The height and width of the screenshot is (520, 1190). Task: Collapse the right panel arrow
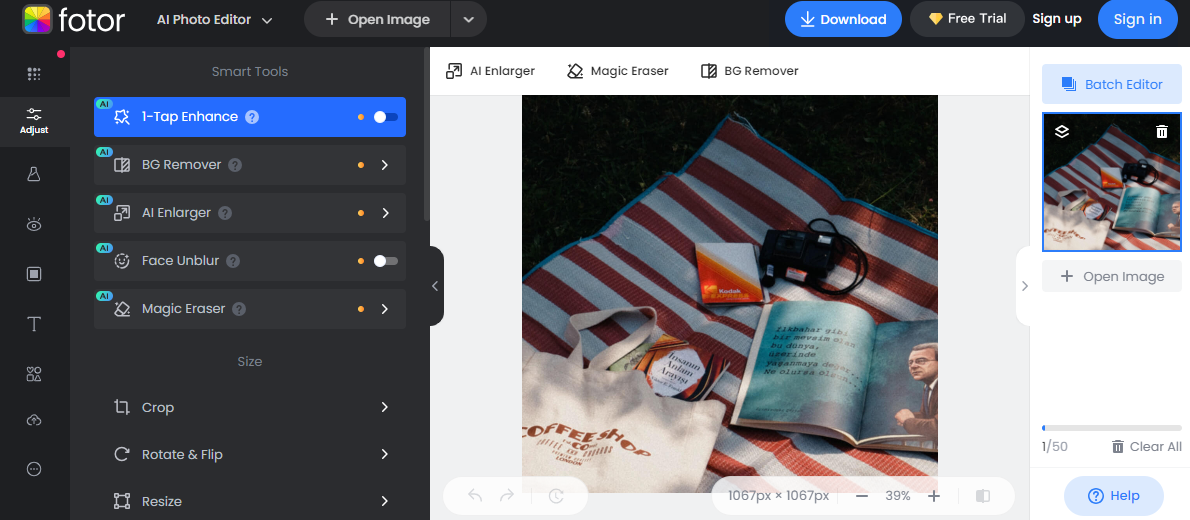[1024, 286]
